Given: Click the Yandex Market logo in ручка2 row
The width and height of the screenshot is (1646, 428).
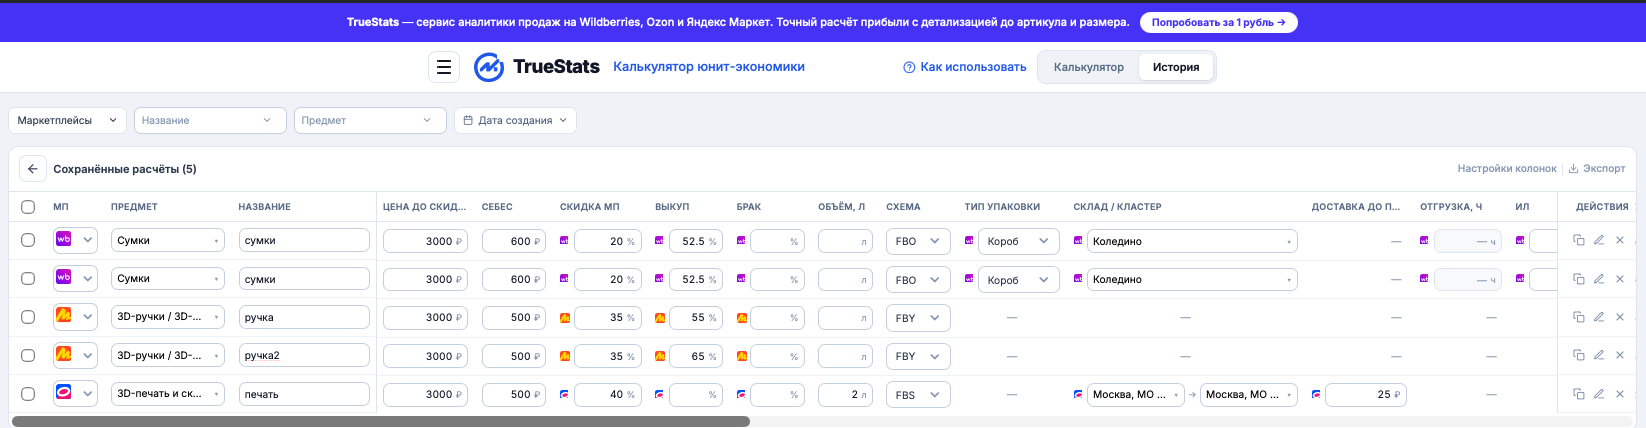Looking at the screenshot, I should pos(64,355).
